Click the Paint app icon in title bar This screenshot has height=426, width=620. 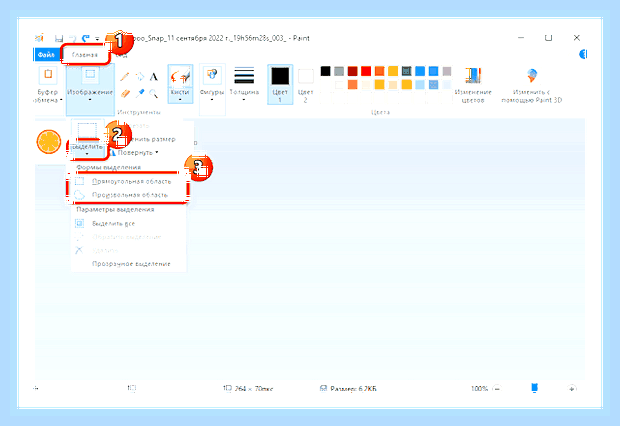[39, 38]
